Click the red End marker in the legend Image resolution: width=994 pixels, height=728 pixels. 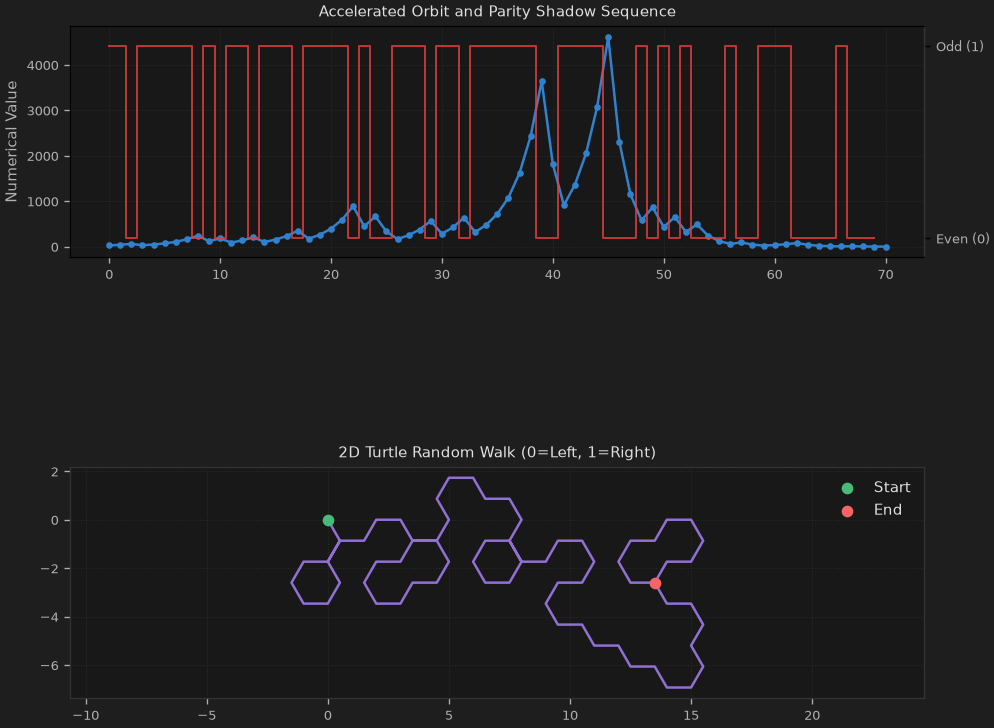click(x=847, y=511)
